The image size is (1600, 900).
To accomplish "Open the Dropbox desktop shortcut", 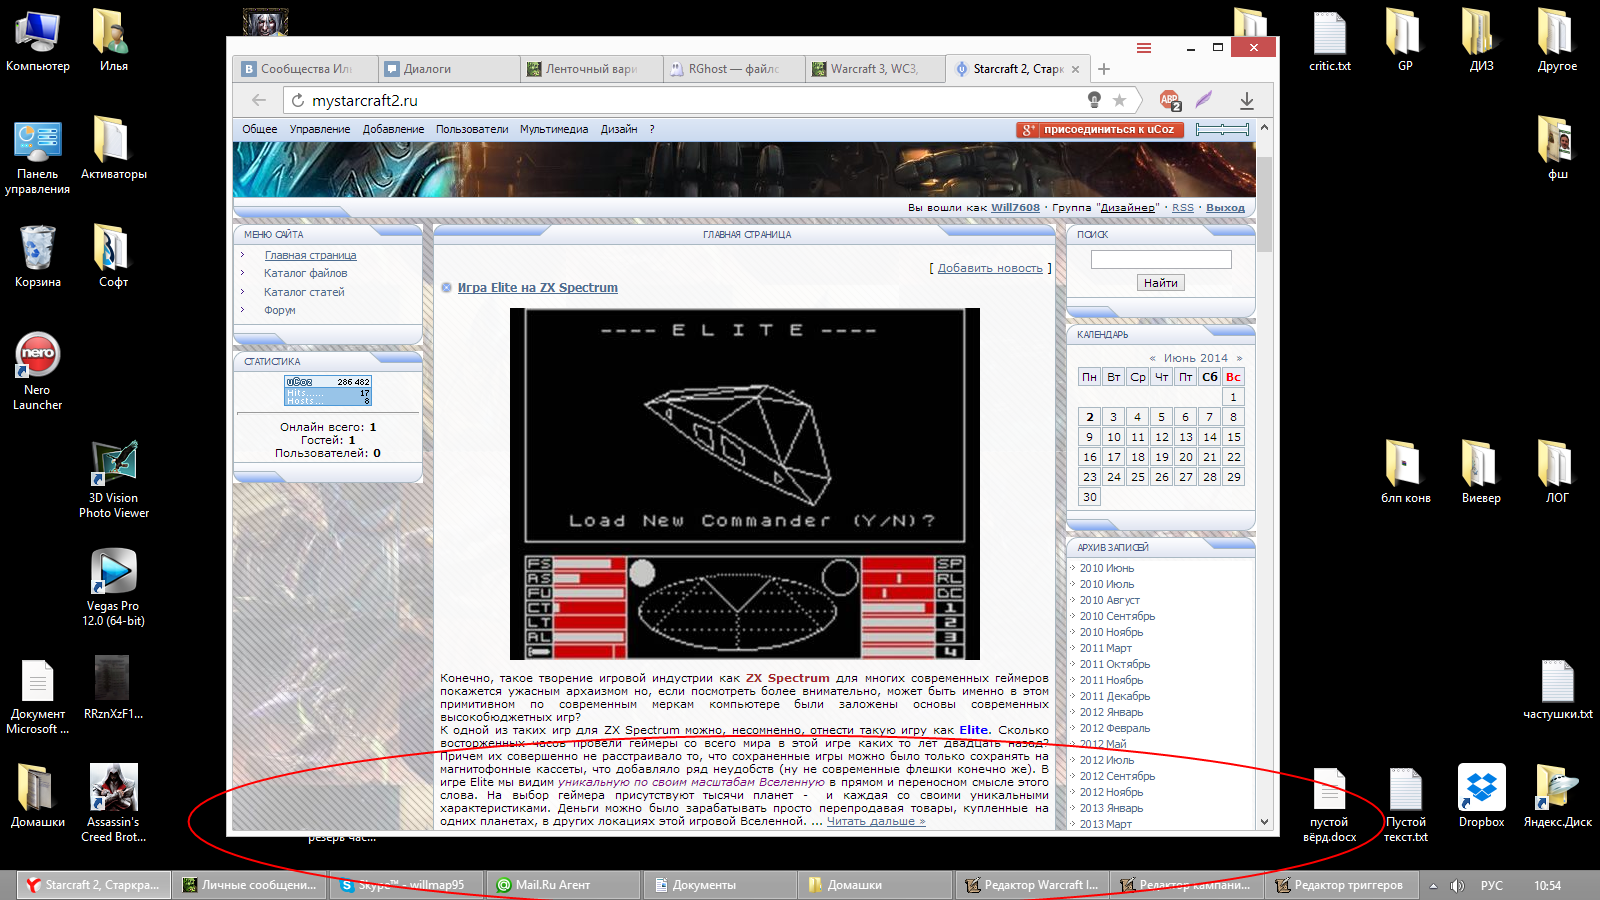I will click(1481, 796).
